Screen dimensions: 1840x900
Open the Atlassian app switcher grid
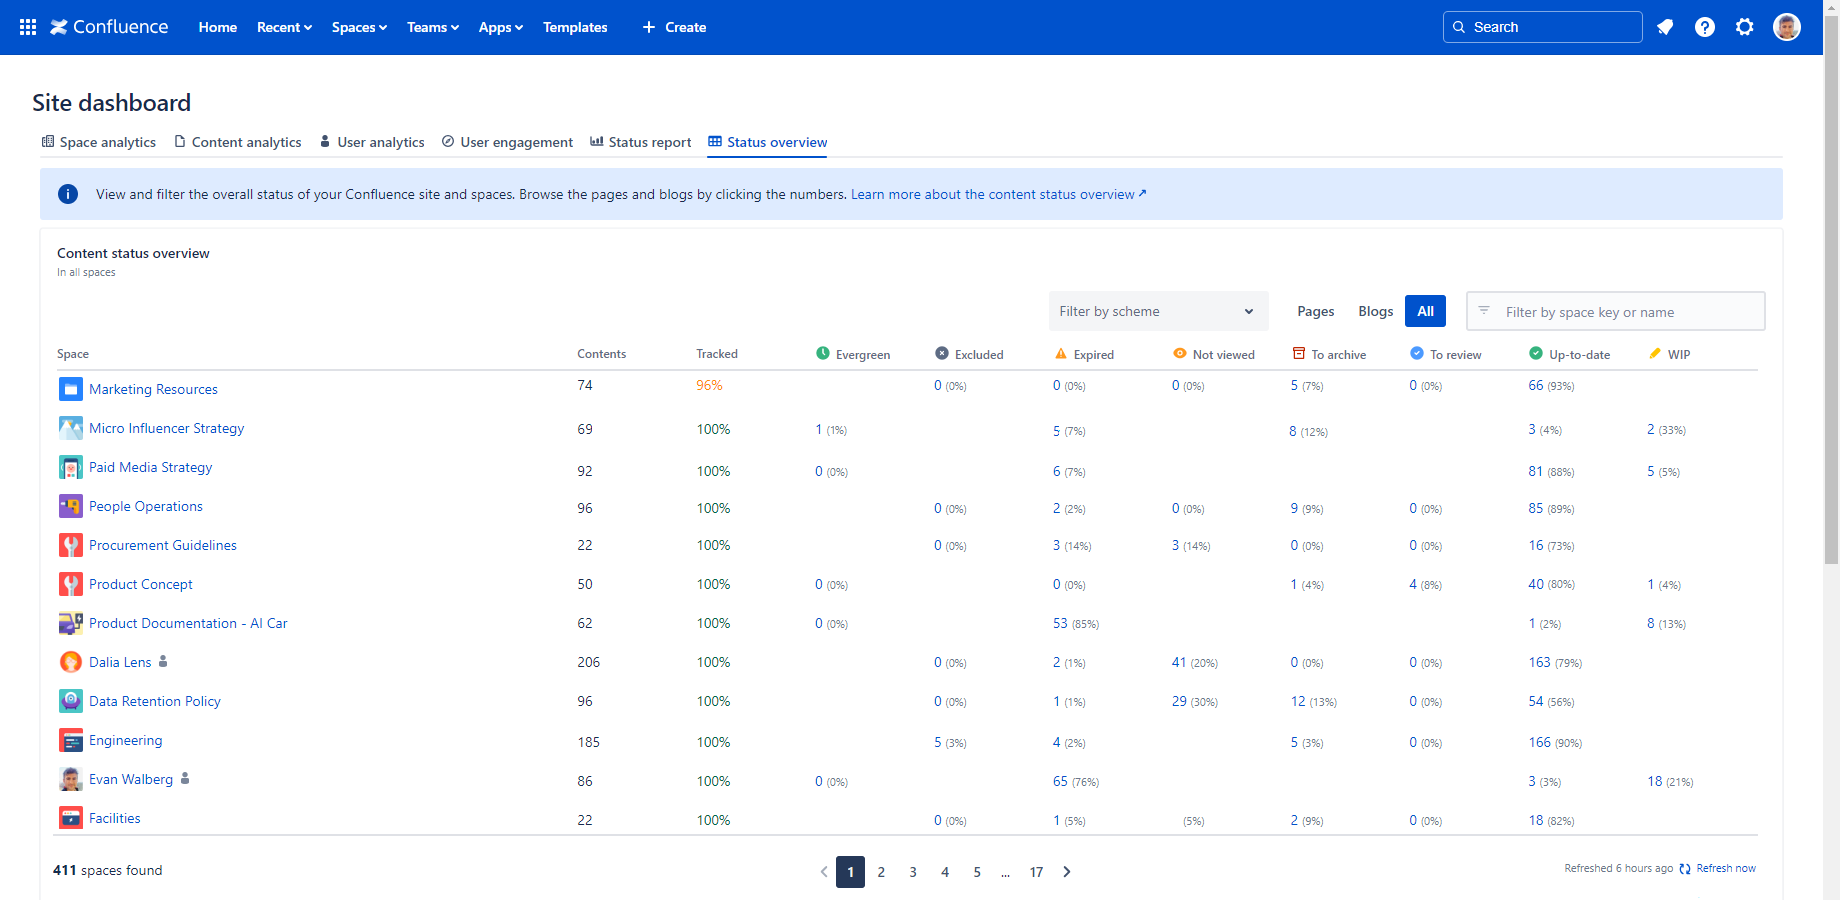click(x=27, y=27)
